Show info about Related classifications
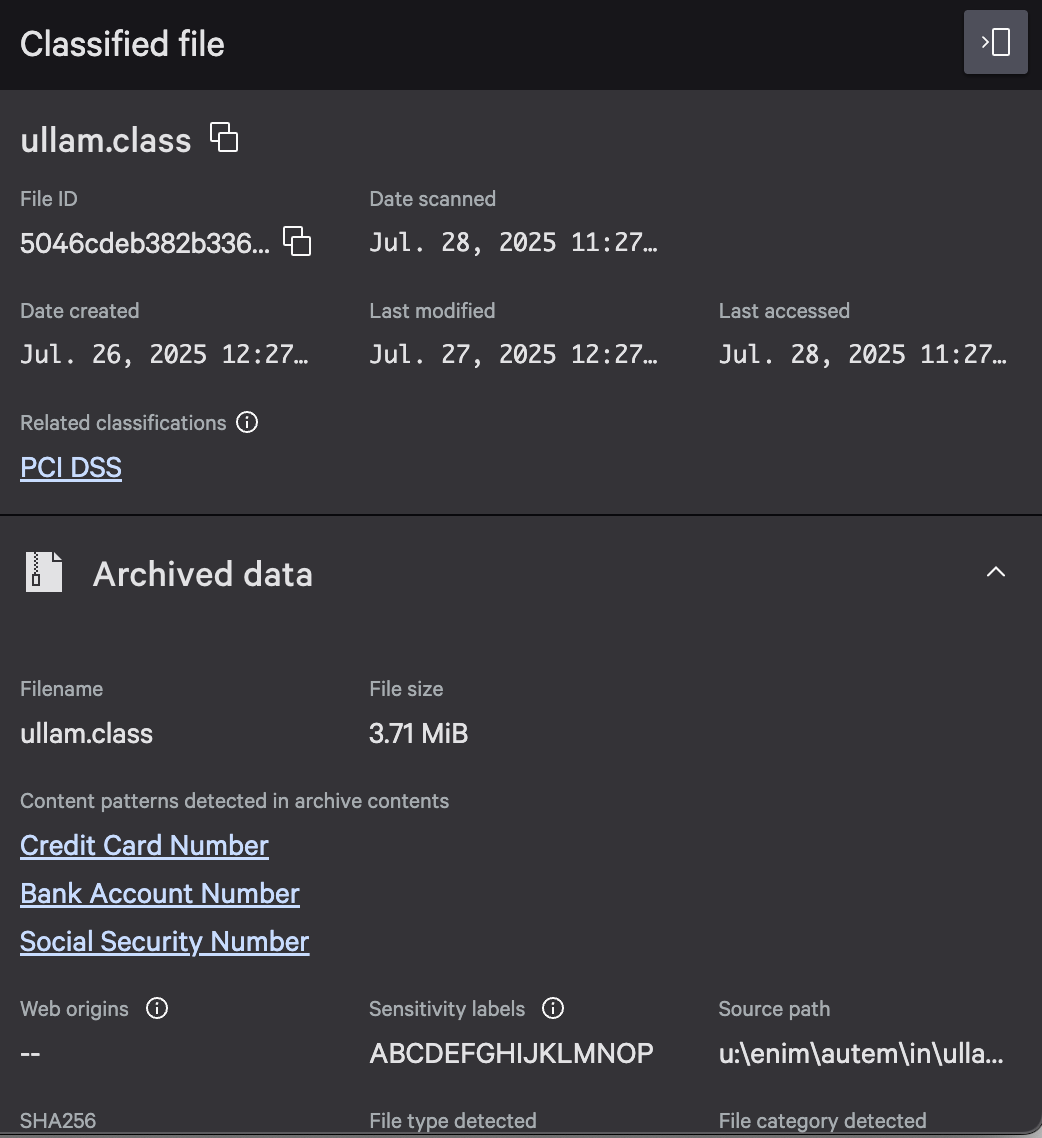 (247, 422)
